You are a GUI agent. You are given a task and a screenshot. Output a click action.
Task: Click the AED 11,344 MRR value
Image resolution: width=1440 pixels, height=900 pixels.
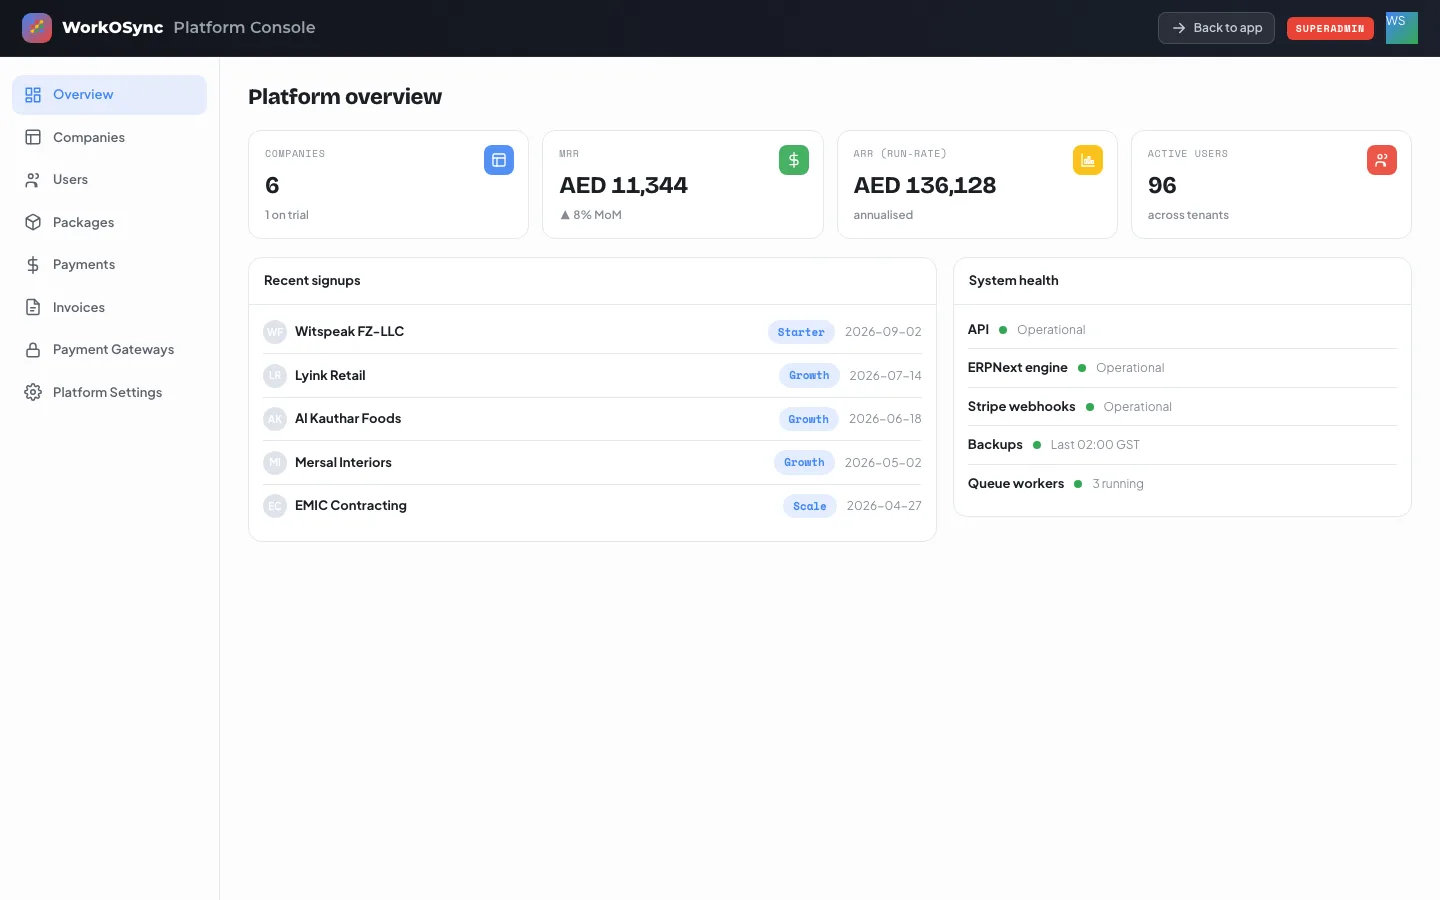point(624,185)
